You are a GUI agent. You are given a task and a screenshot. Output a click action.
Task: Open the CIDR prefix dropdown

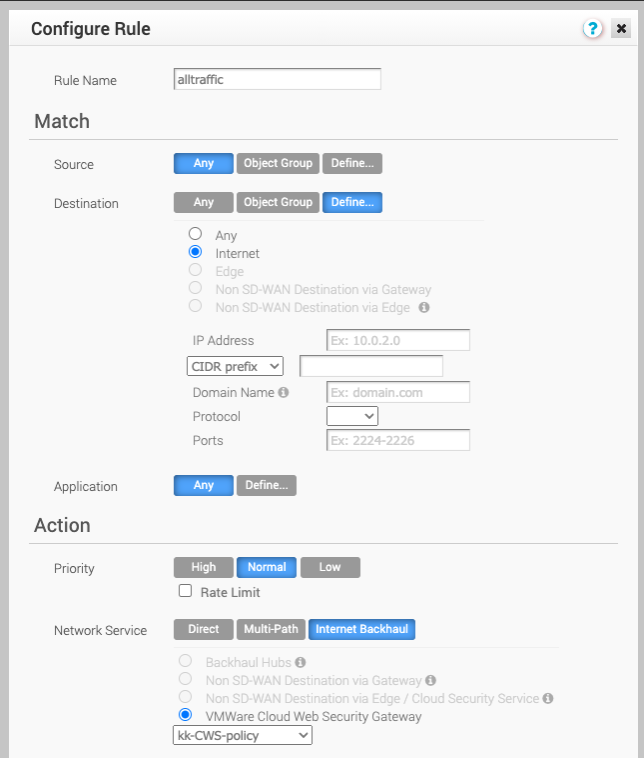[235, 366]
